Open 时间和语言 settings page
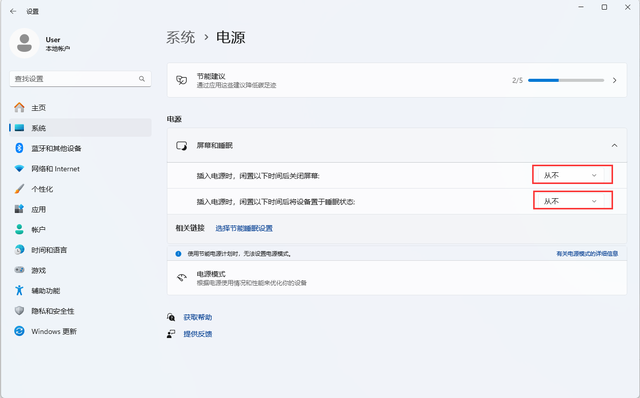This screenshot has height=398, width=640. (x=80, y=250)
